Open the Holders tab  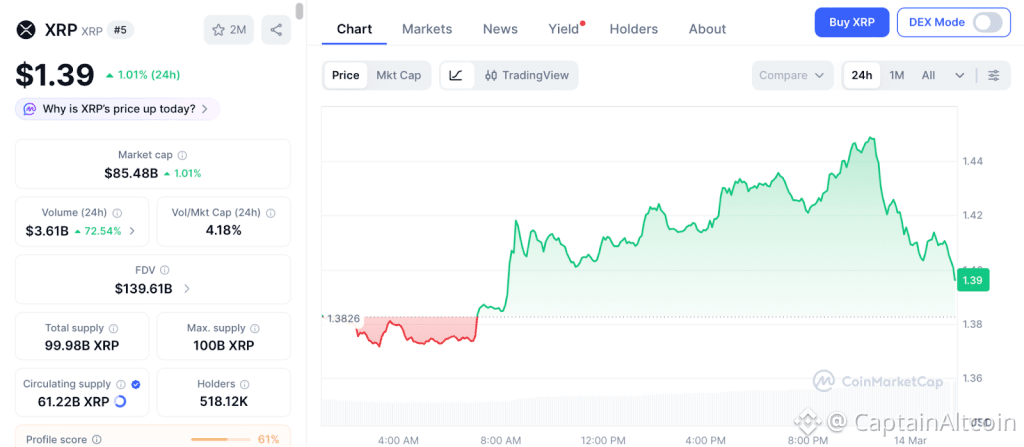click(634, 29)
